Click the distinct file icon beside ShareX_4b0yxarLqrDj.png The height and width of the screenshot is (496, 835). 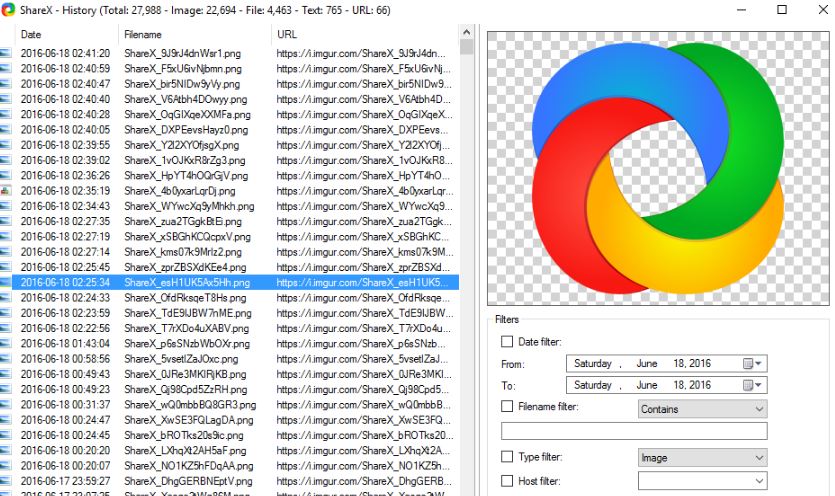[x=5, y=191]
